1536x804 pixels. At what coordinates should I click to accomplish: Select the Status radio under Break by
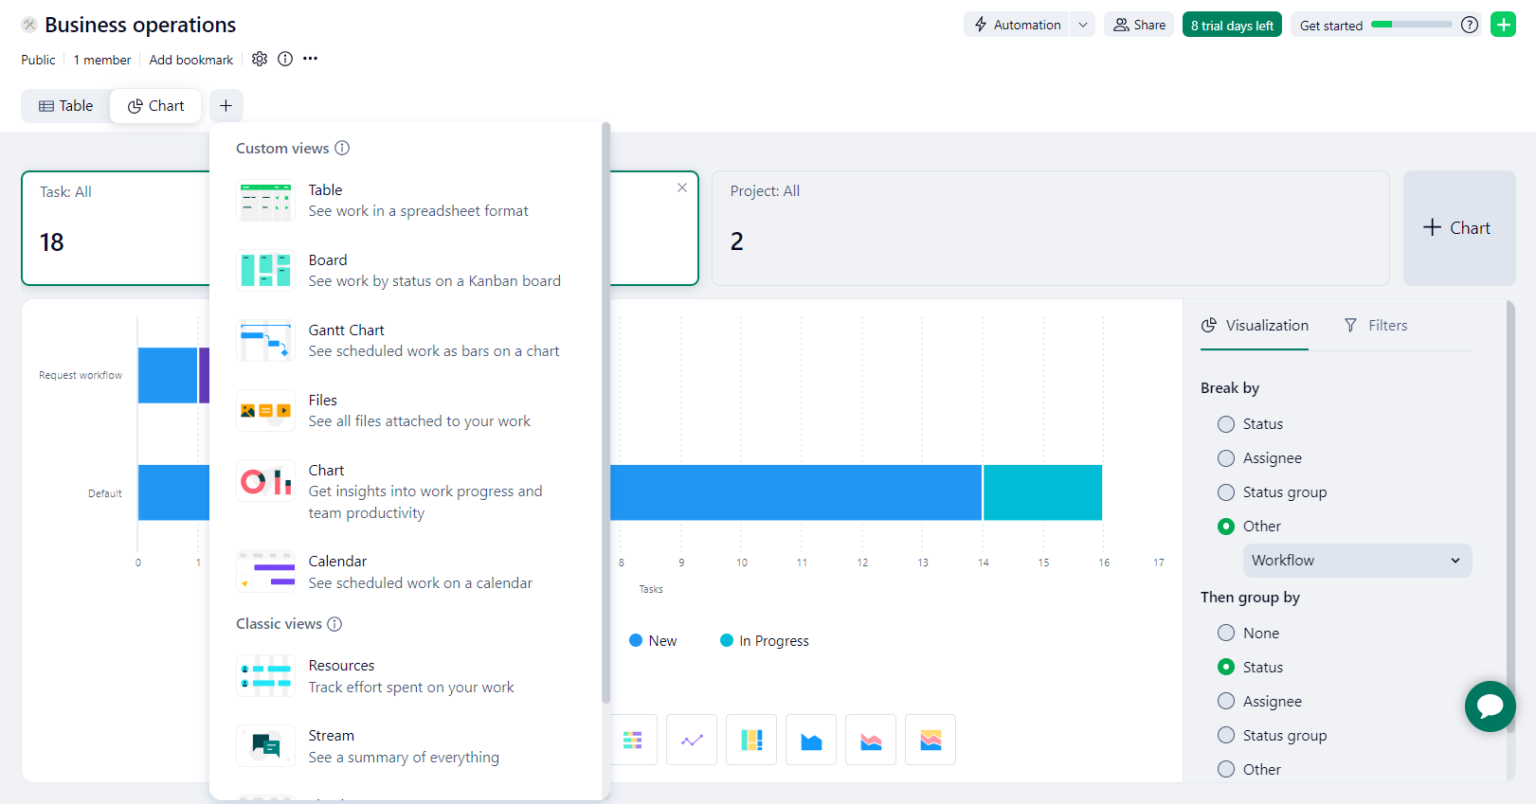[x=1226, y=423]
